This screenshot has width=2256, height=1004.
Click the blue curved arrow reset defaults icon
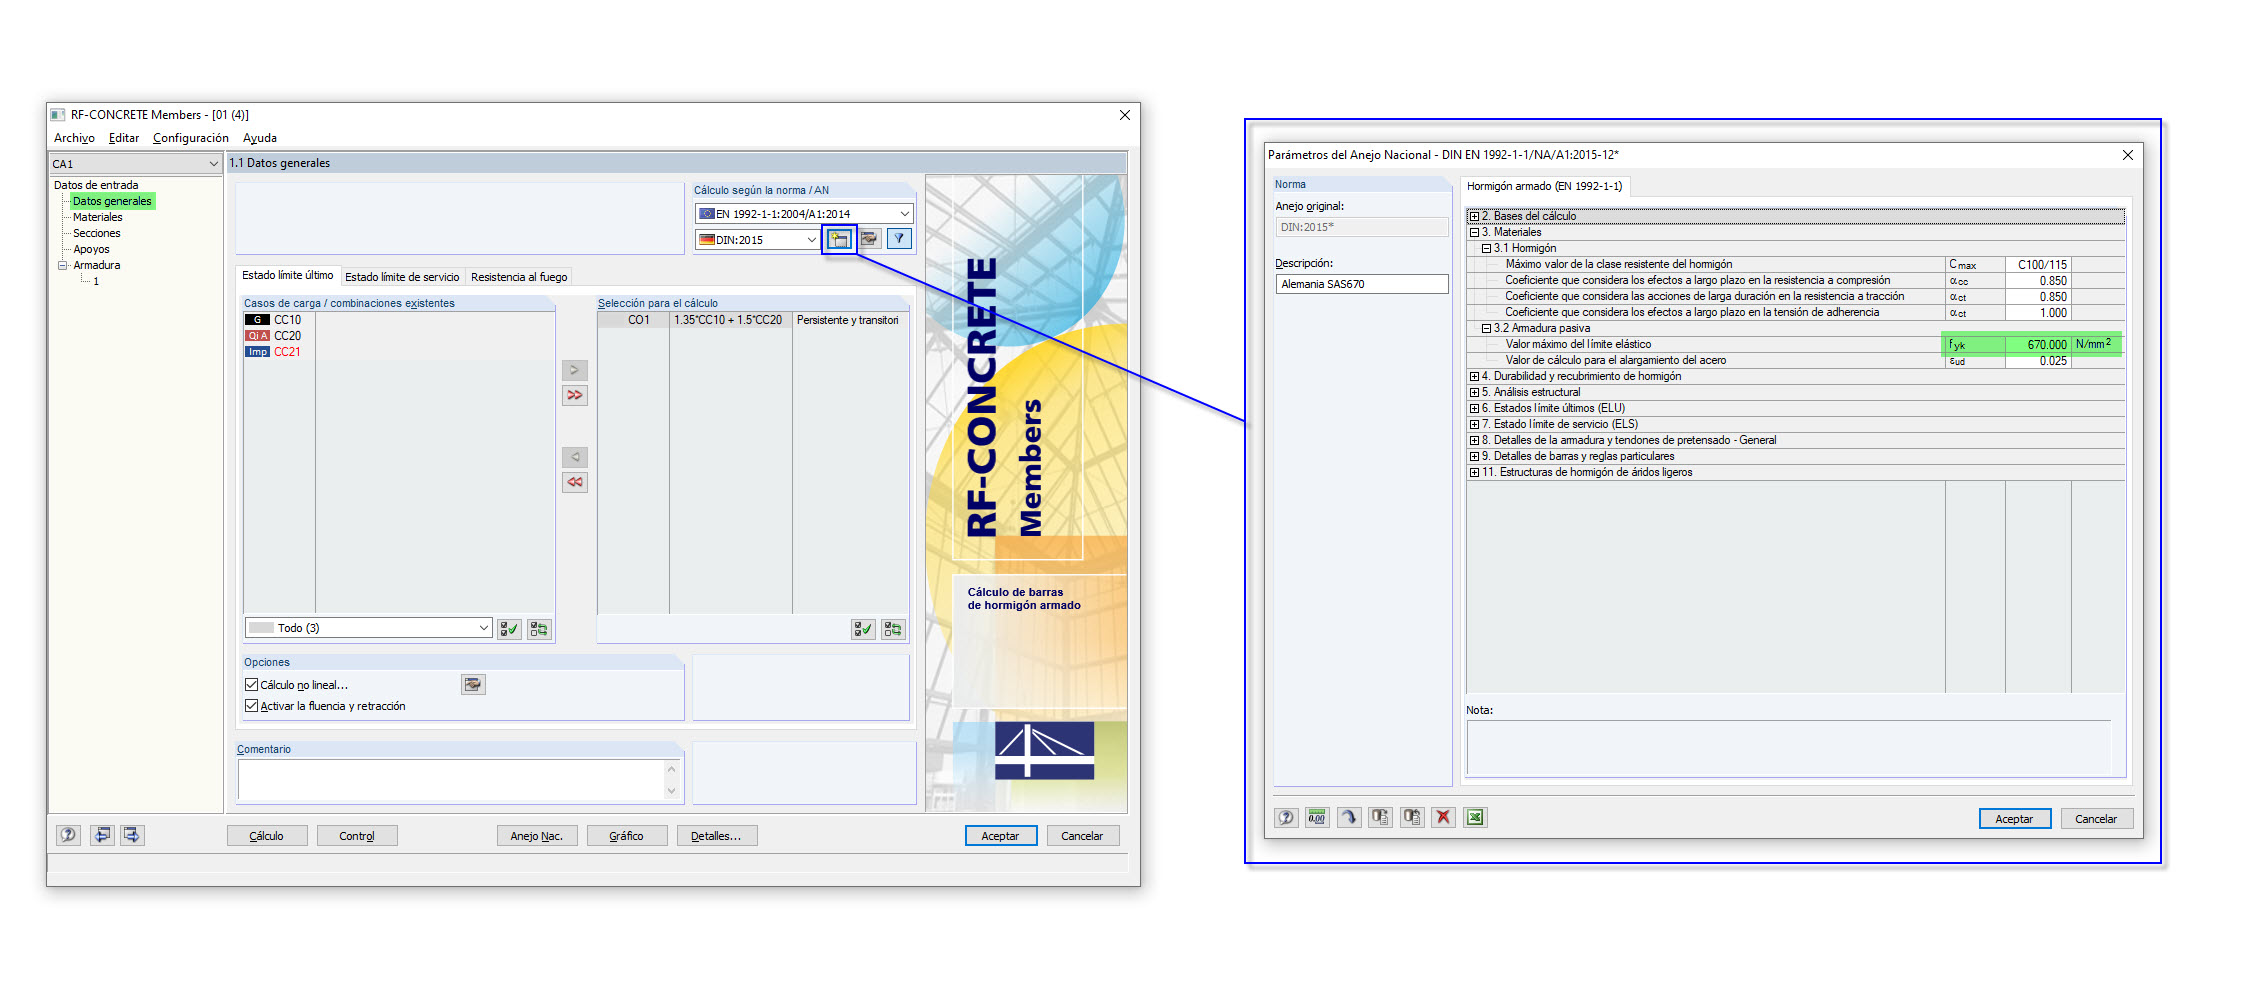(1349, 817)
